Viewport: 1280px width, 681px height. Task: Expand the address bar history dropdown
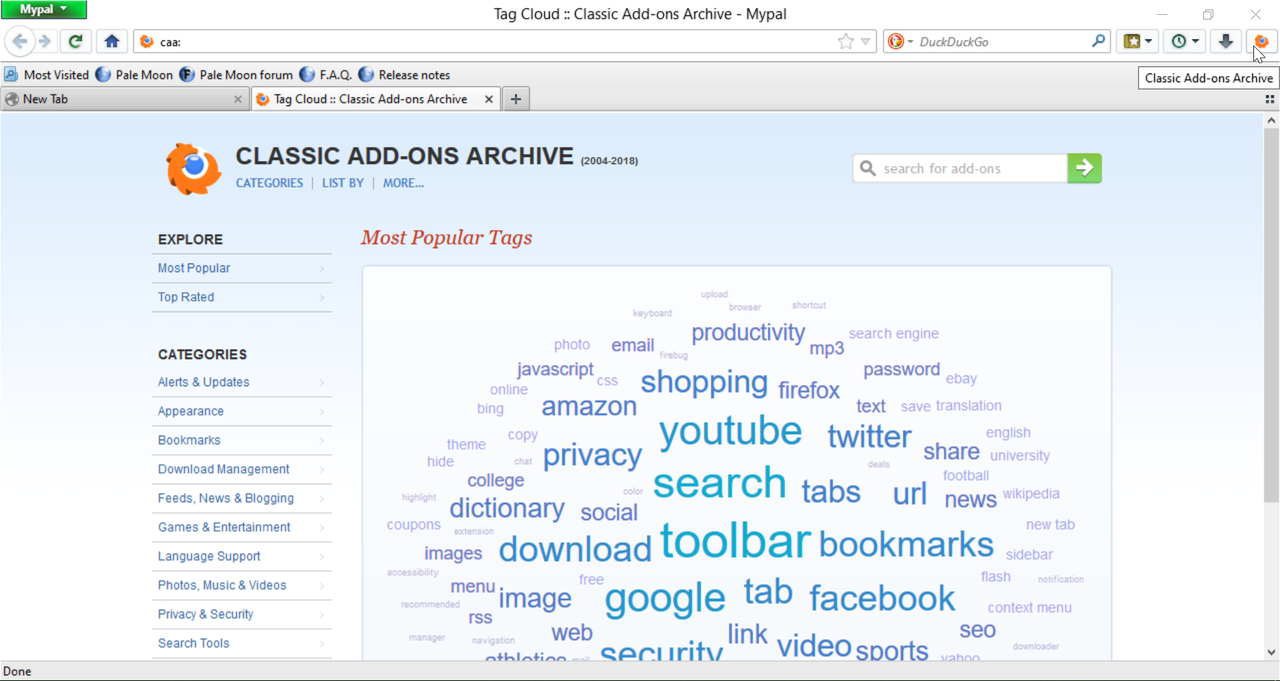[866, 42]
